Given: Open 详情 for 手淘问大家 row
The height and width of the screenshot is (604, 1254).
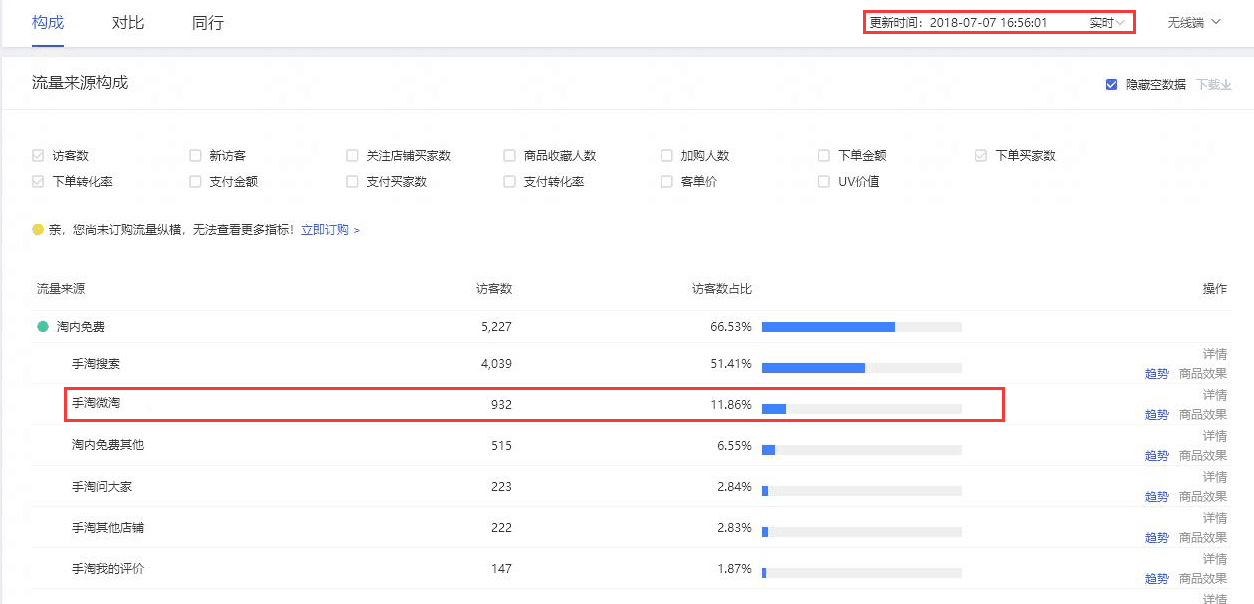Looking at the screenshot, I should click(1215, 477).
